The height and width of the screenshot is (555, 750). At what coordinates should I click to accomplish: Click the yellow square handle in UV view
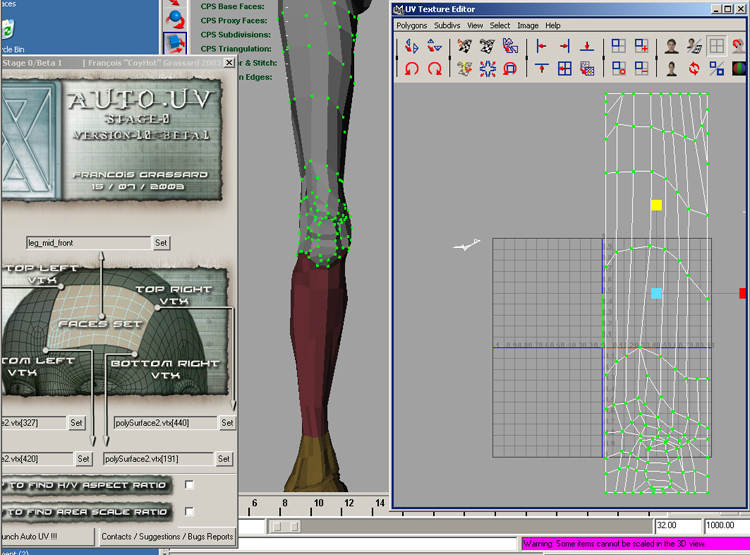656,205
